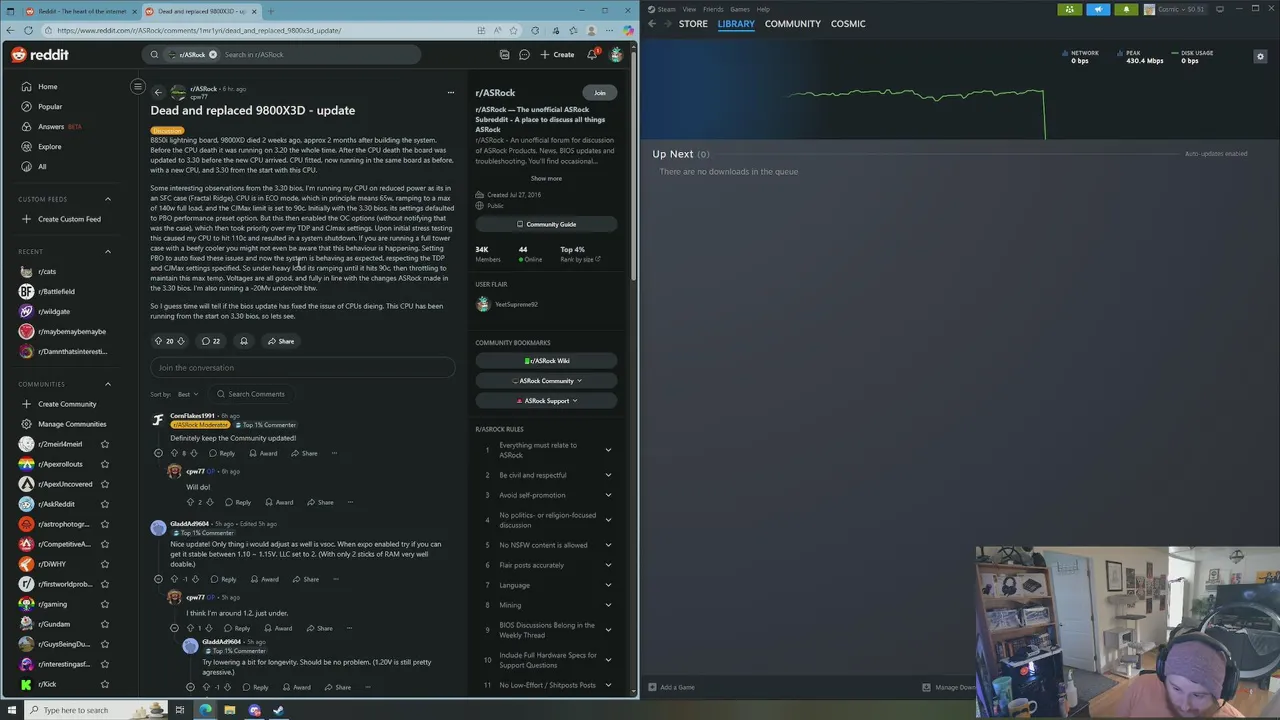Favorite r/AskReddit with its star

pos(105,504)
